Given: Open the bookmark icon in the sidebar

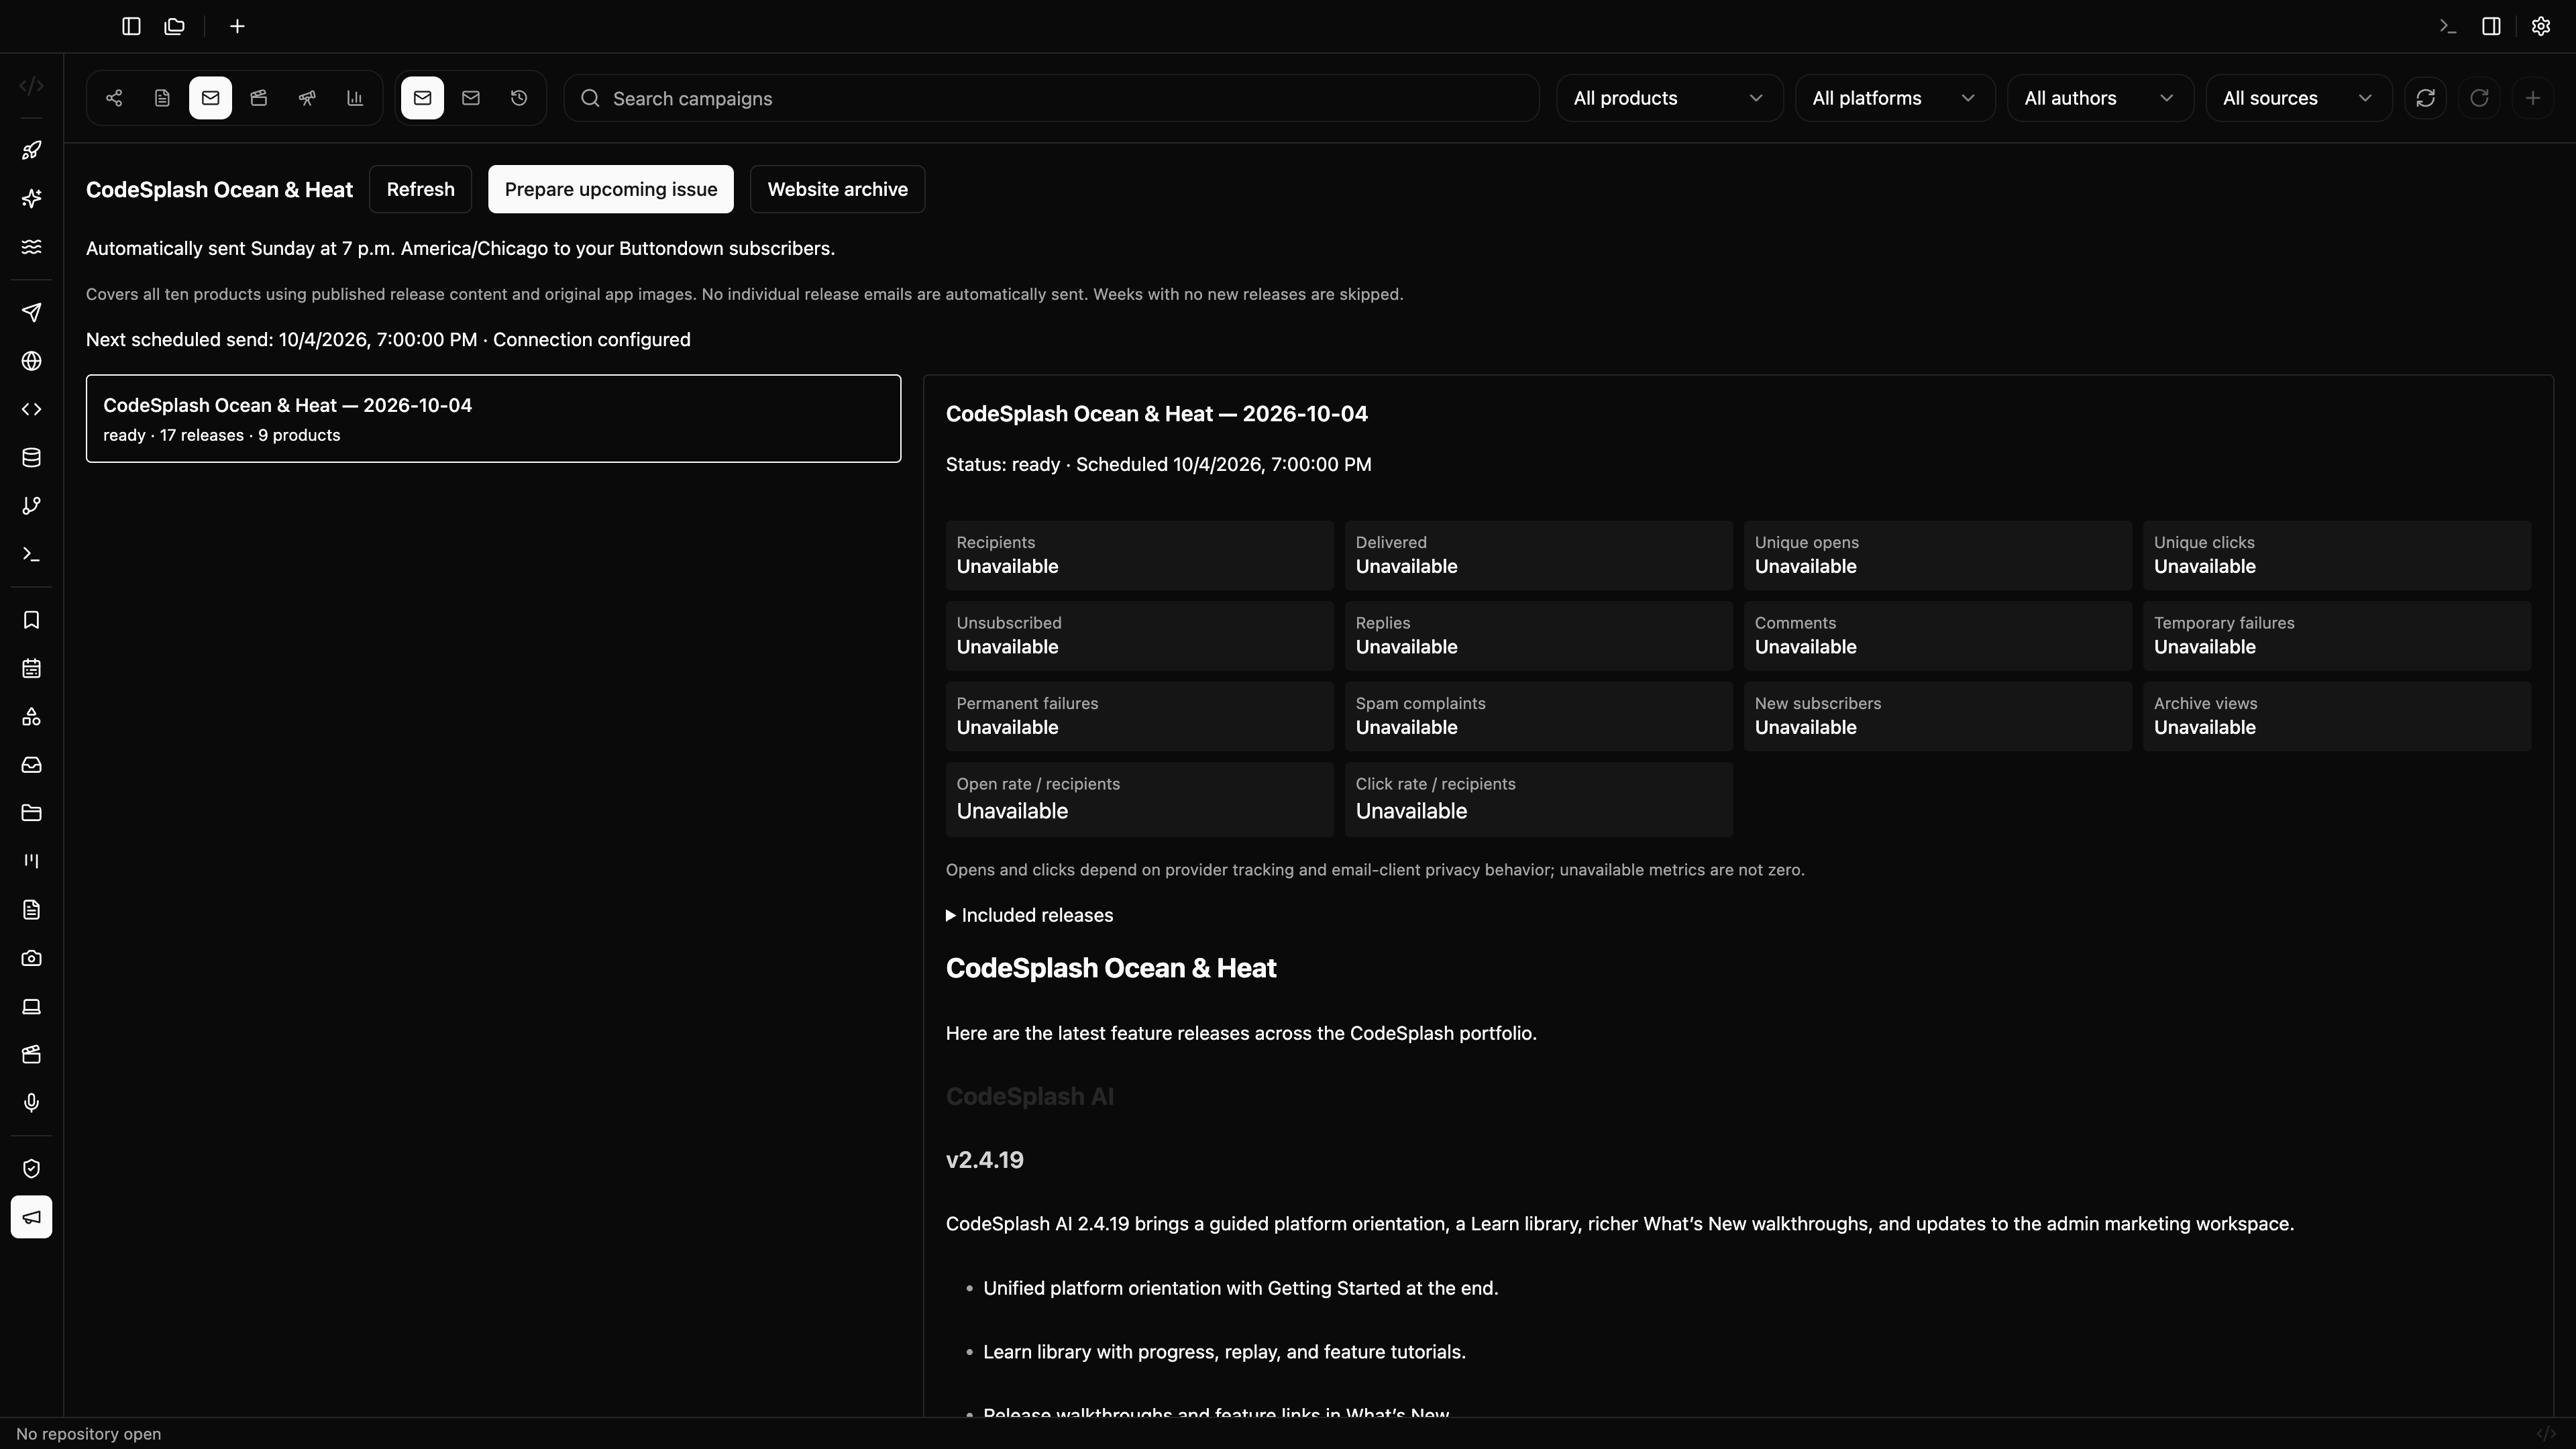Looking at the screenshot, I should click(x=32, y=620).
